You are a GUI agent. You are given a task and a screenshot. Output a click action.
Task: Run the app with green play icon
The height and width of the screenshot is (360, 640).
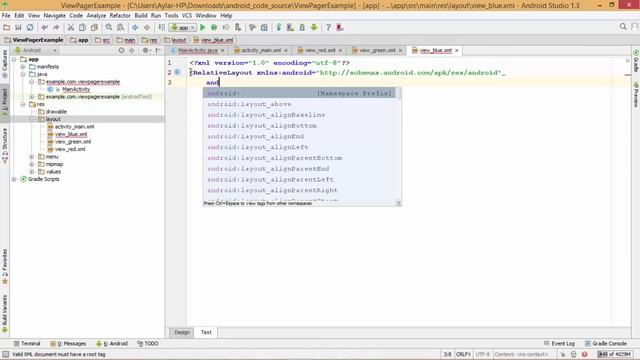coord(202,27)
